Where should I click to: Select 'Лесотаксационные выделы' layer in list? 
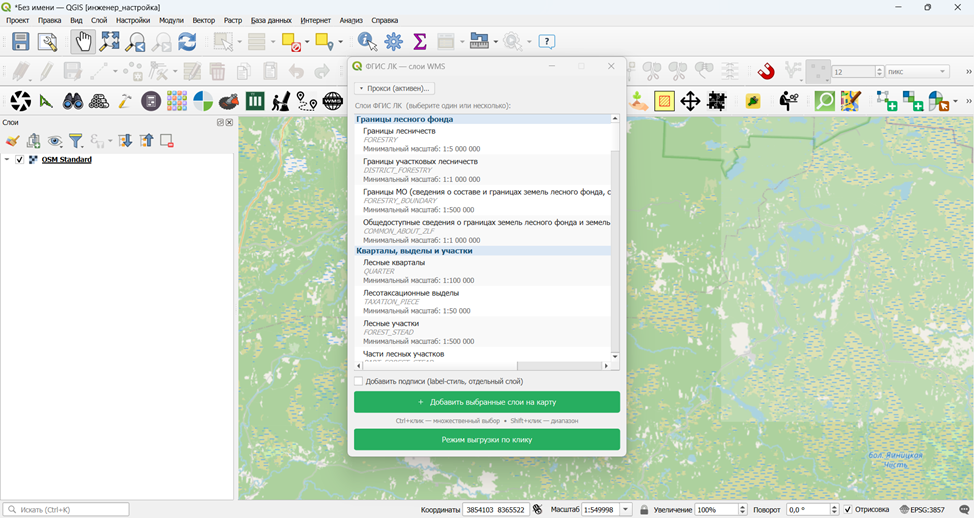[x=483, y=301]
